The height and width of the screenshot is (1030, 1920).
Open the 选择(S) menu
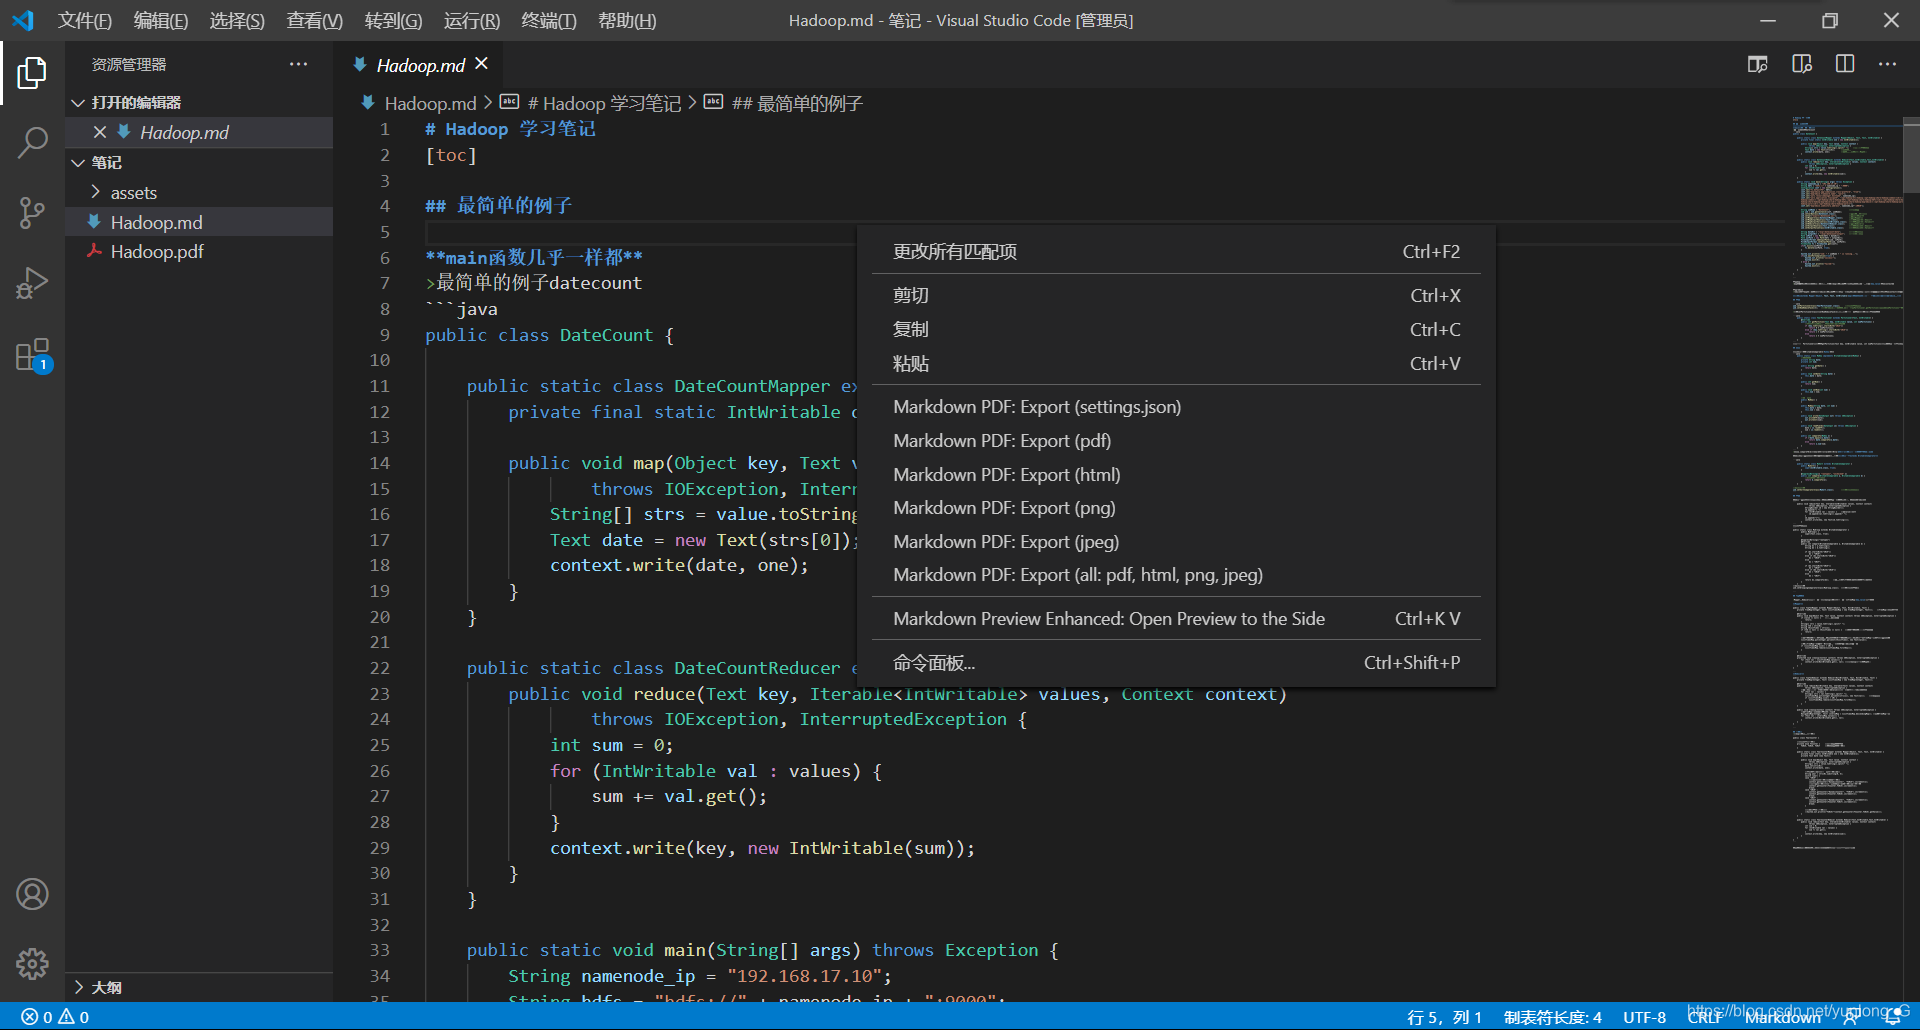point(237,20)
